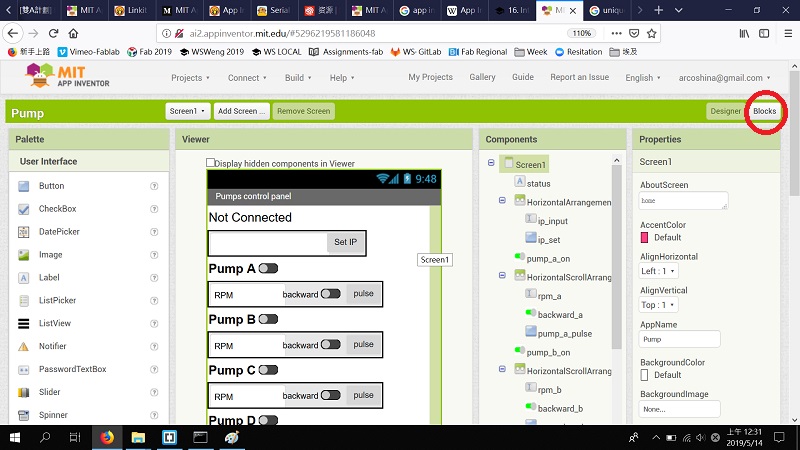
Task: Collapse Screen1 in Components tree
Action: click(491, 163)
